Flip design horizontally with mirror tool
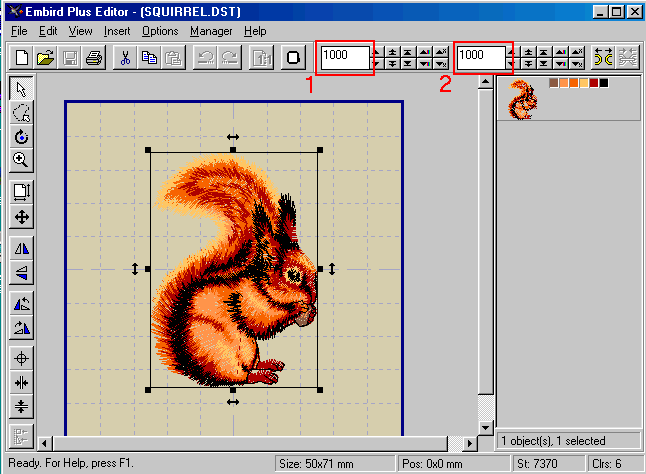Screen dimensions: 646x474 tap(21, 248)
